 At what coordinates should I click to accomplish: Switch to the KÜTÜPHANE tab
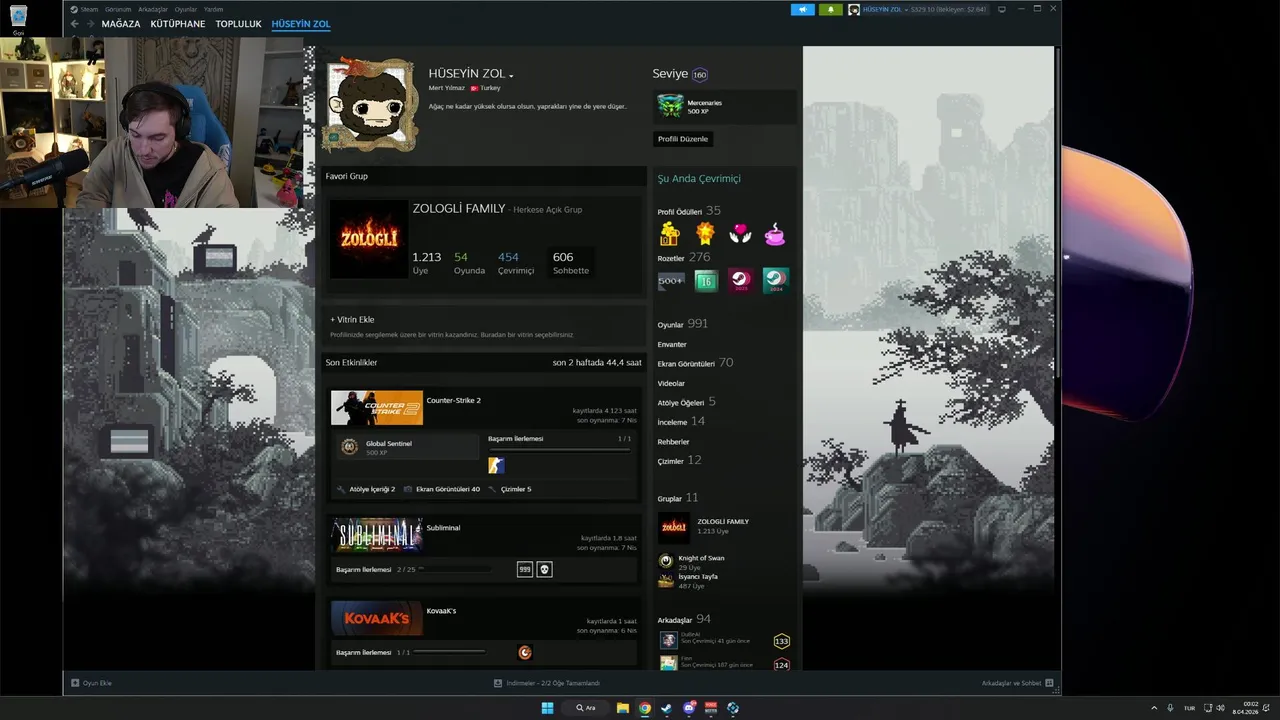click(x=178, y=24)
